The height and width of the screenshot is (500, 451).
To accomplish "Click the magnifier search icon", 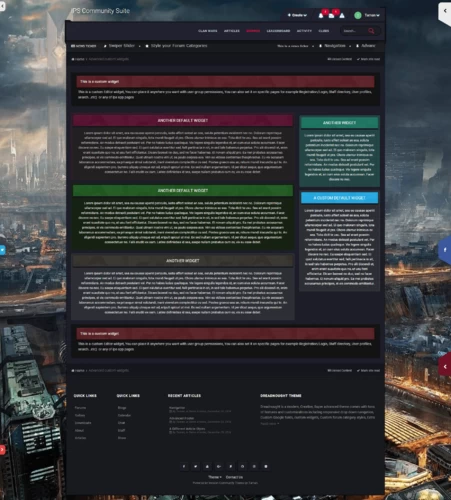I will (x=371, y=31).
